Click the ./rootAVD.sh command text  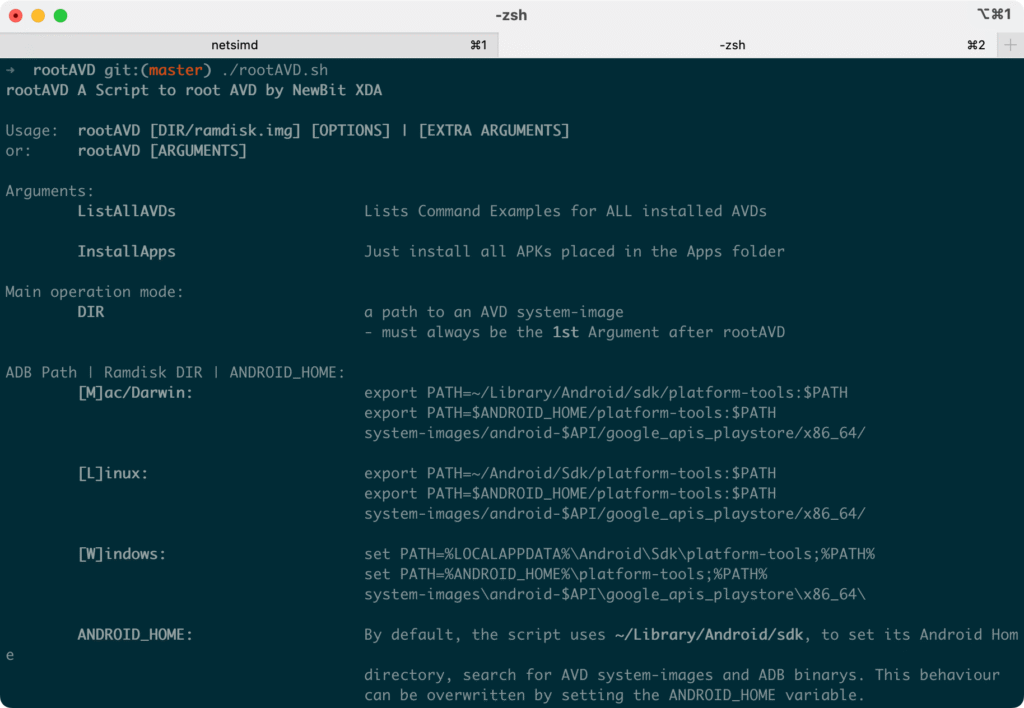(274, 70)
